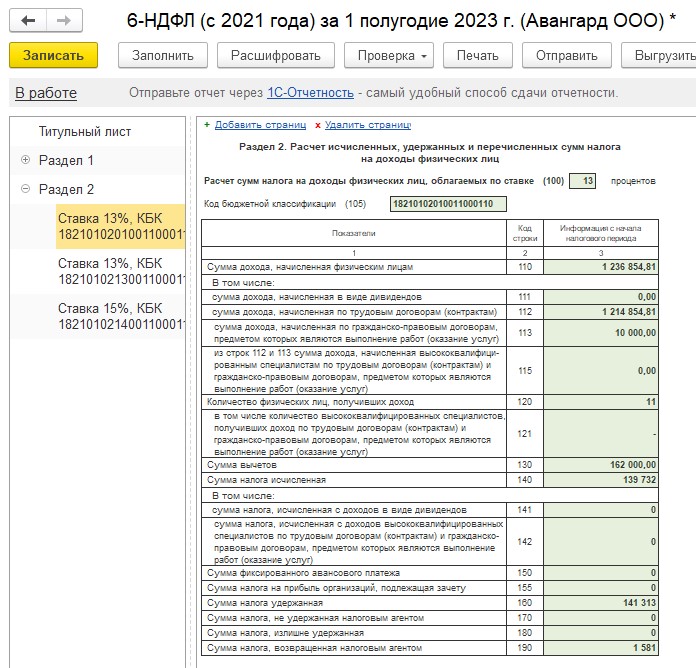Click the text Сумма налога, не удержанная налоговым агентом
696x668 pixels.
pyautogui.click(x=315, y=618)
